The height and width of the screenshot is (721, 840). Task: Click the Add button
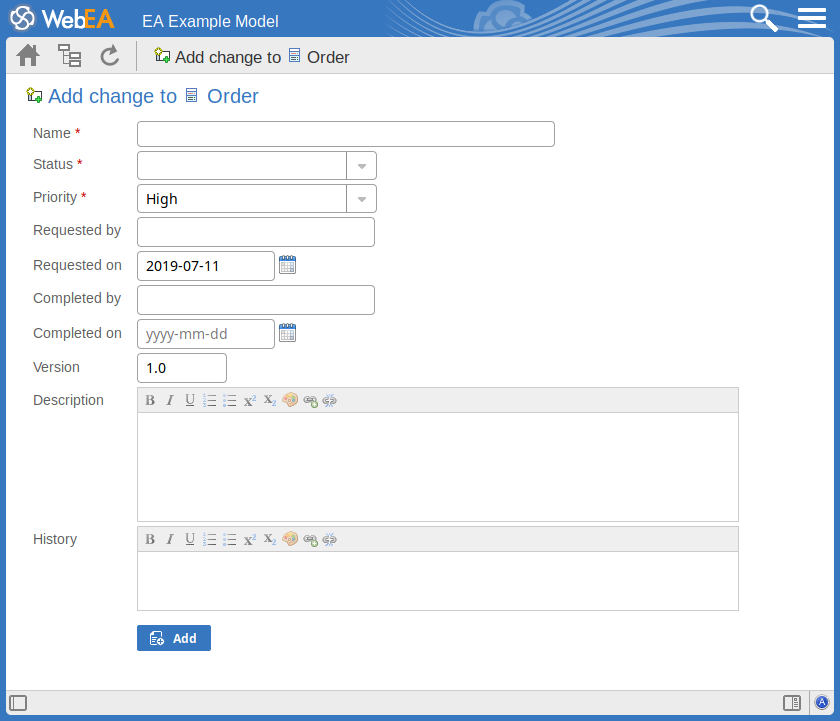coord(174,638)
